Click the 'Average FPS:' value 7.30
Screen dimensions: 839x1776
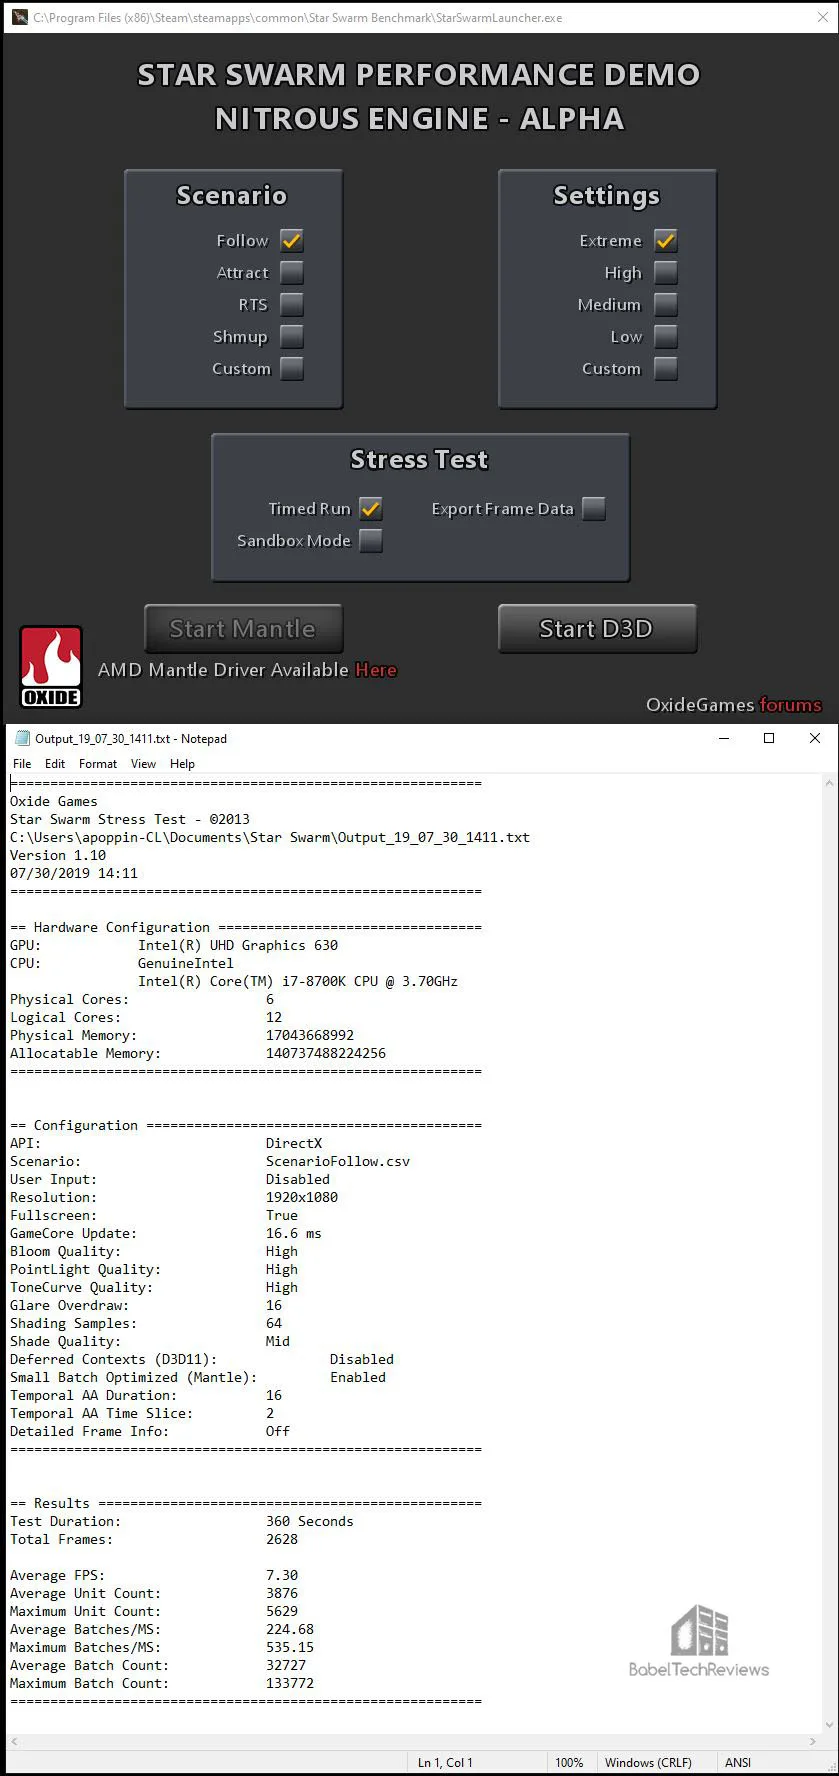tap(282, 1576)
